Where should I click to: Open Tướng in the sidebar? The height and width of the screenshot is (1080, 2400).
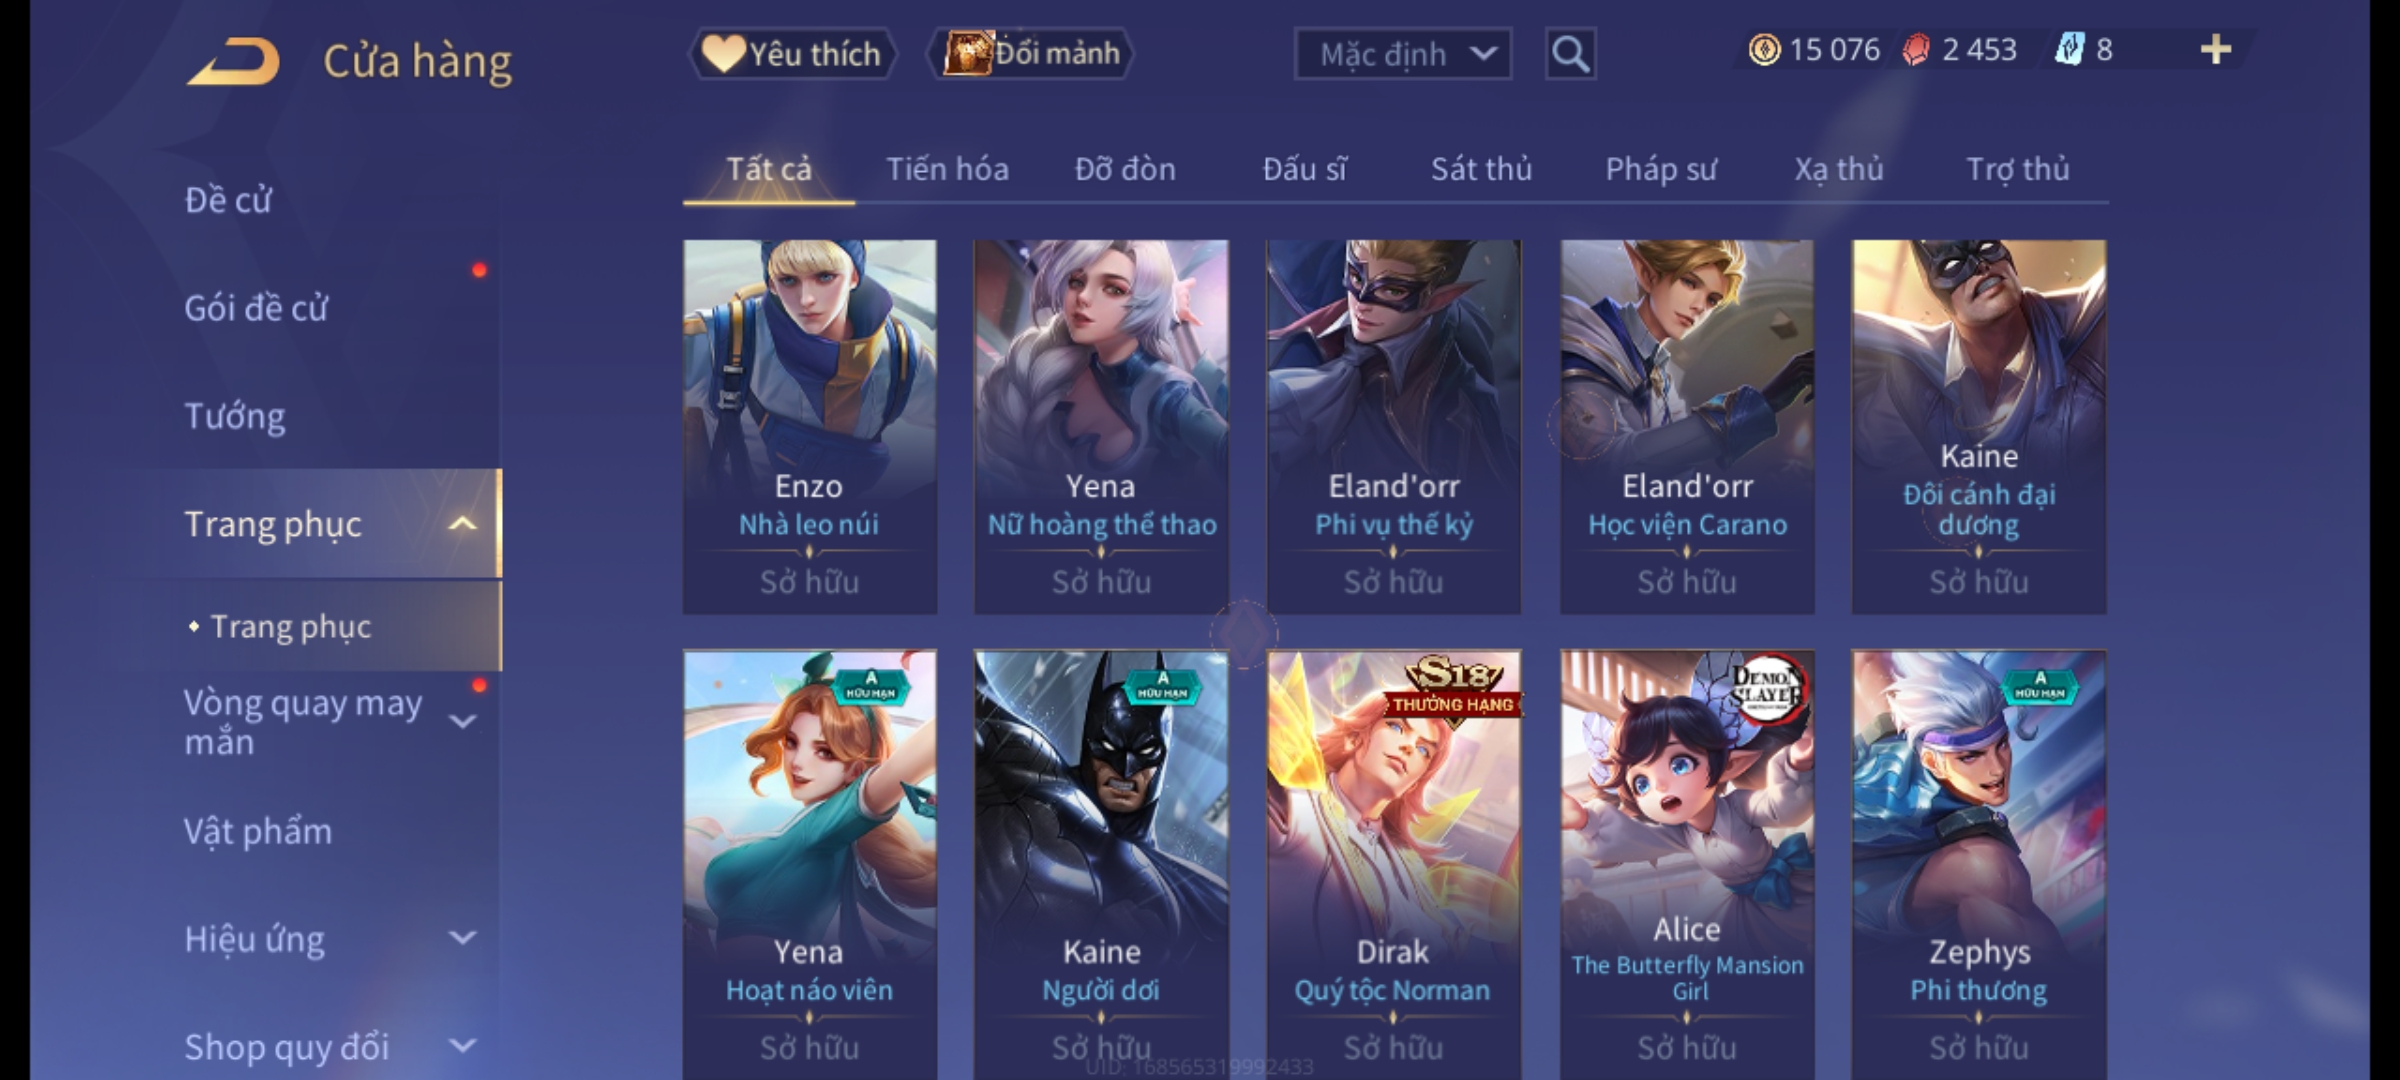pos(235,416)
